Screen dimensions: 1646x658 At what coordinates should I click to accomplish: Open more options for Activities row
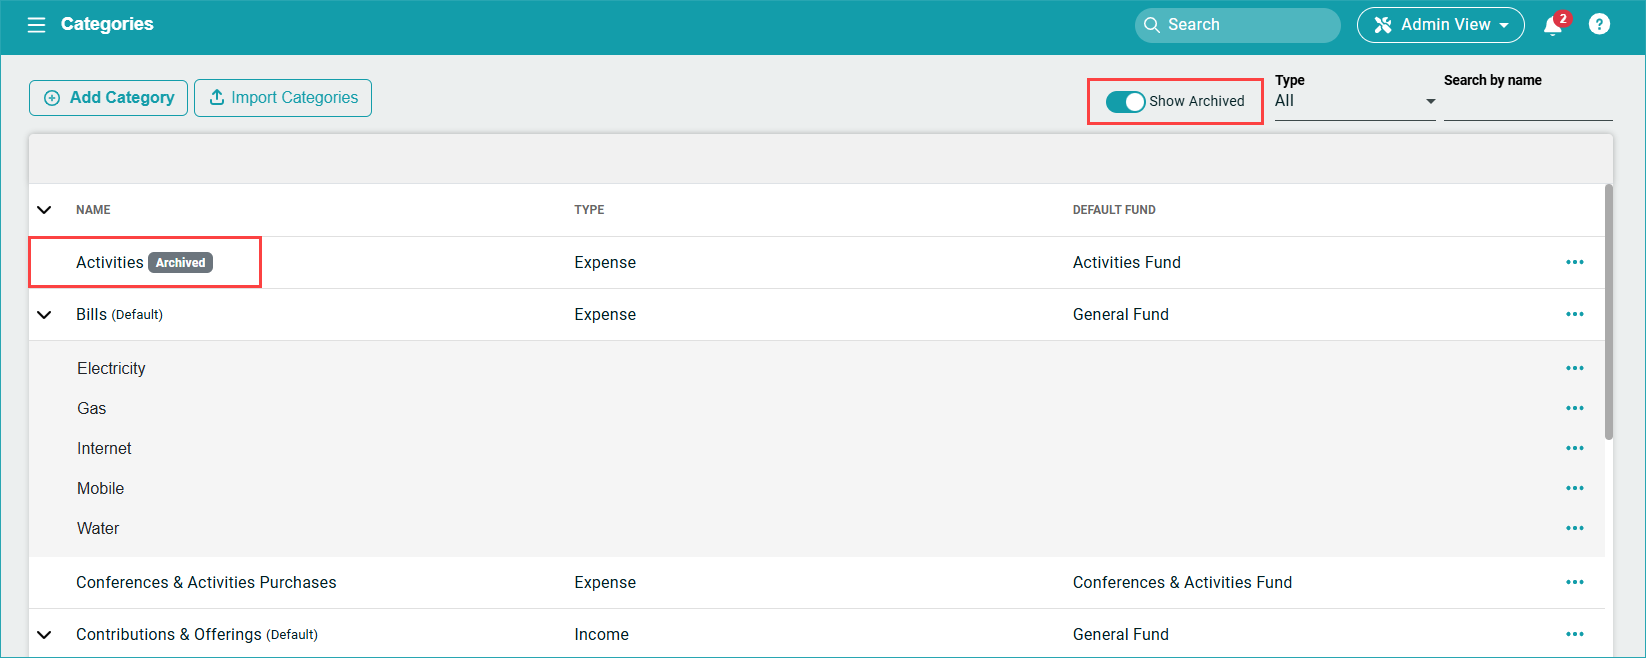click(x=1574, y=262)
